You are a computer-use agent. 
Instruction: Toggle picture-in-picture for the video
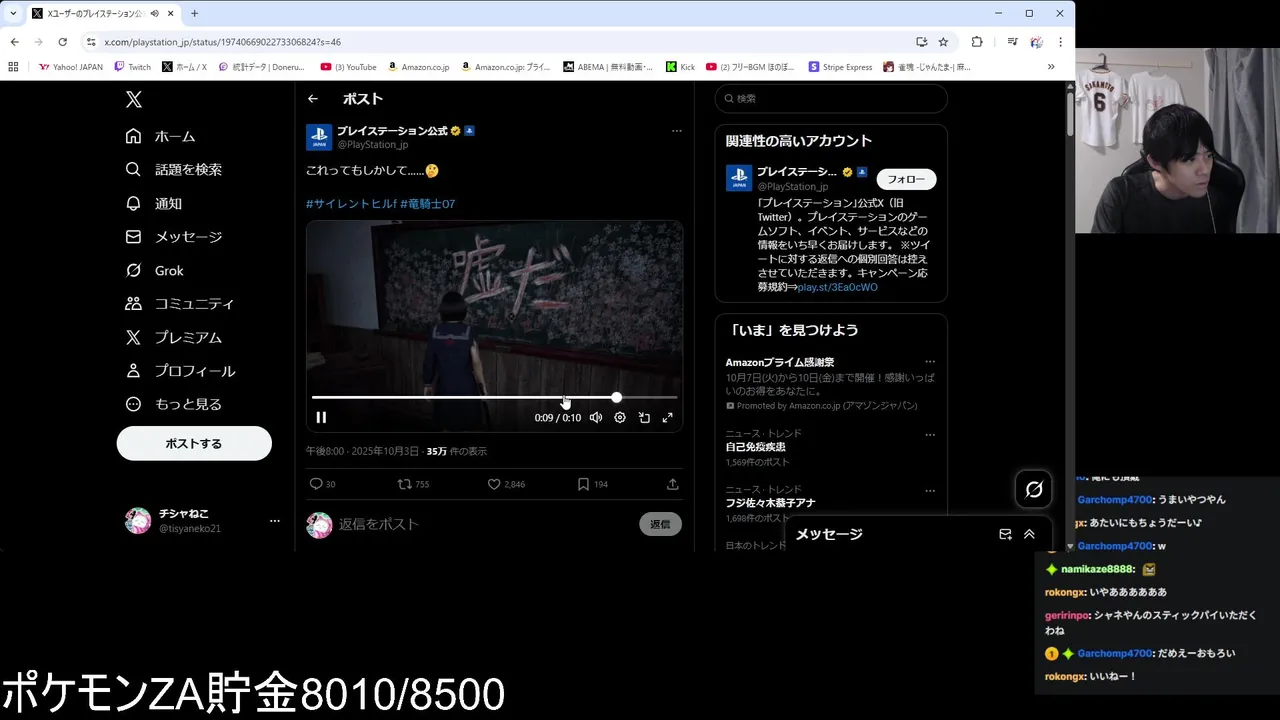click(x=644, y=418)
